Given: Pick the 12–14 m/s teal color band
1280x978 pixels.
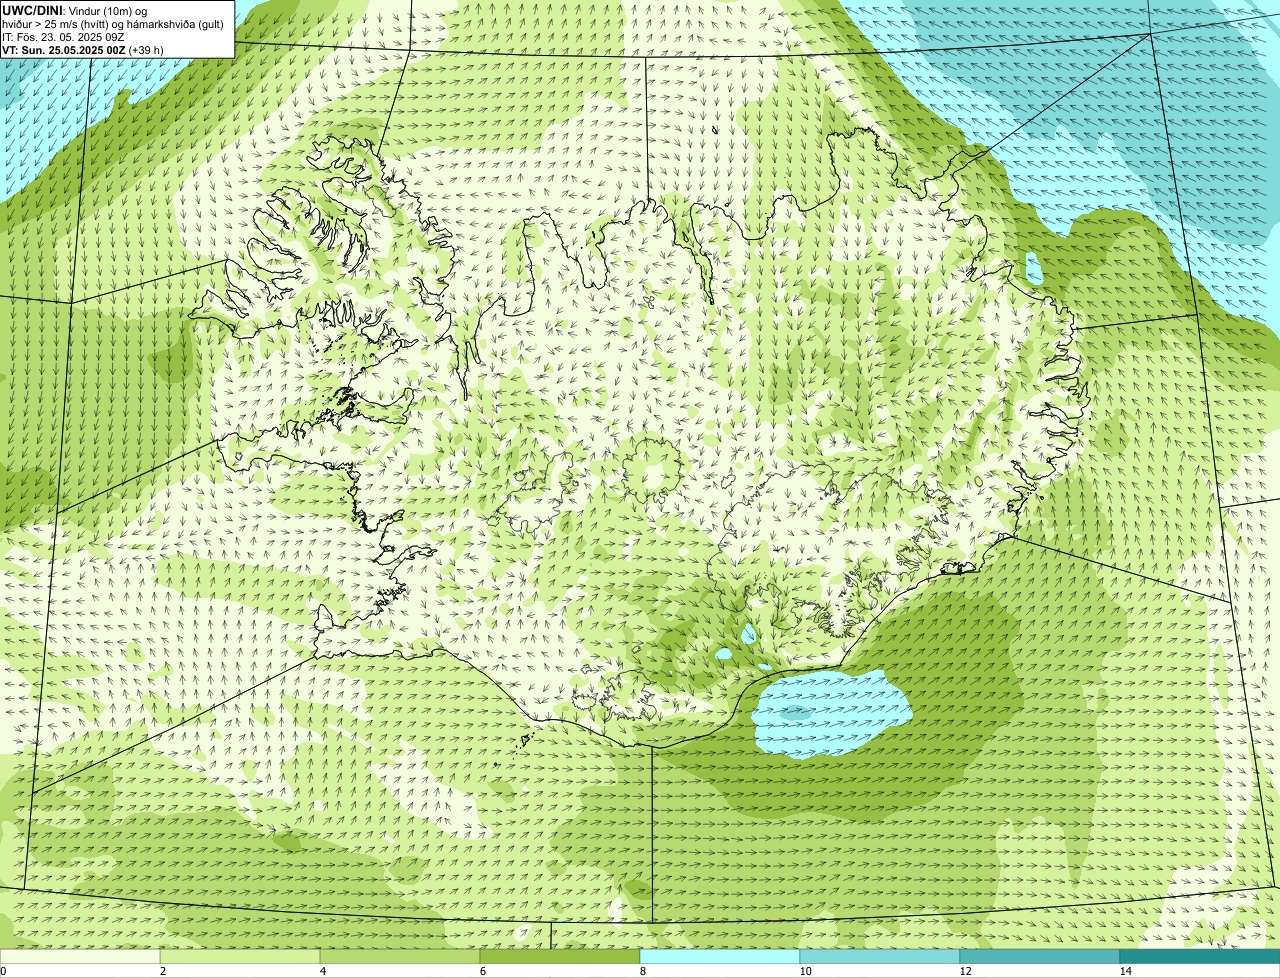Looking at the screenshot, I should coord(1040,956).
